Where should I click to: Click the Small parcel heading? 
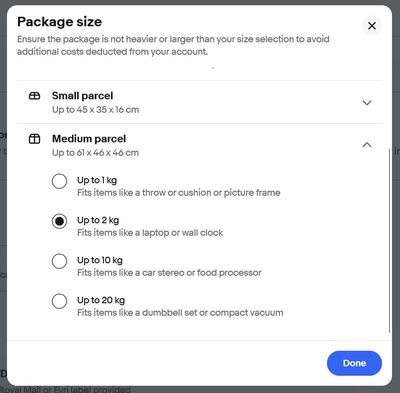point(82,96)
